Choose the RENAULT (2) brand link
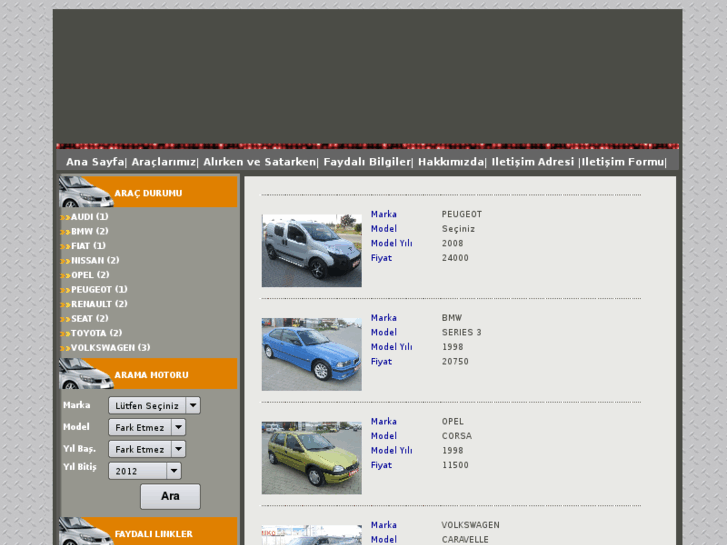This screenshot has width=727, height=545. pyautogui.click(x=99, y=304)
